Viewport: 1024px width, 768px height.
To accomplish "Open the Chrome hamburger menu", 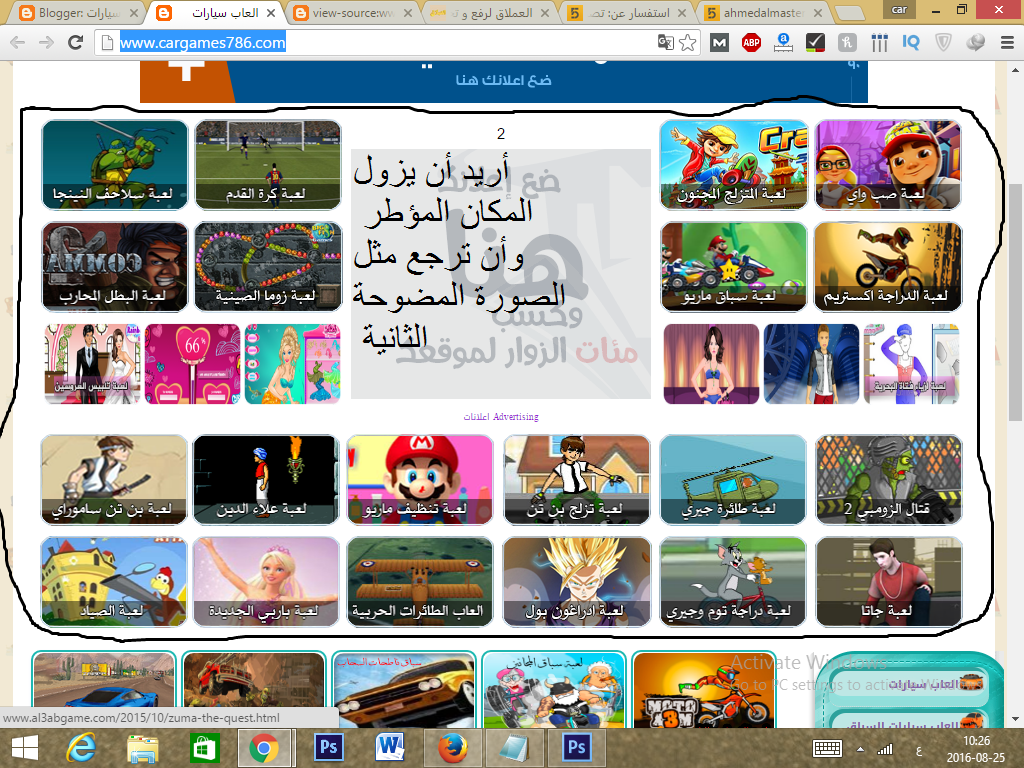I will coord(1007,43).
